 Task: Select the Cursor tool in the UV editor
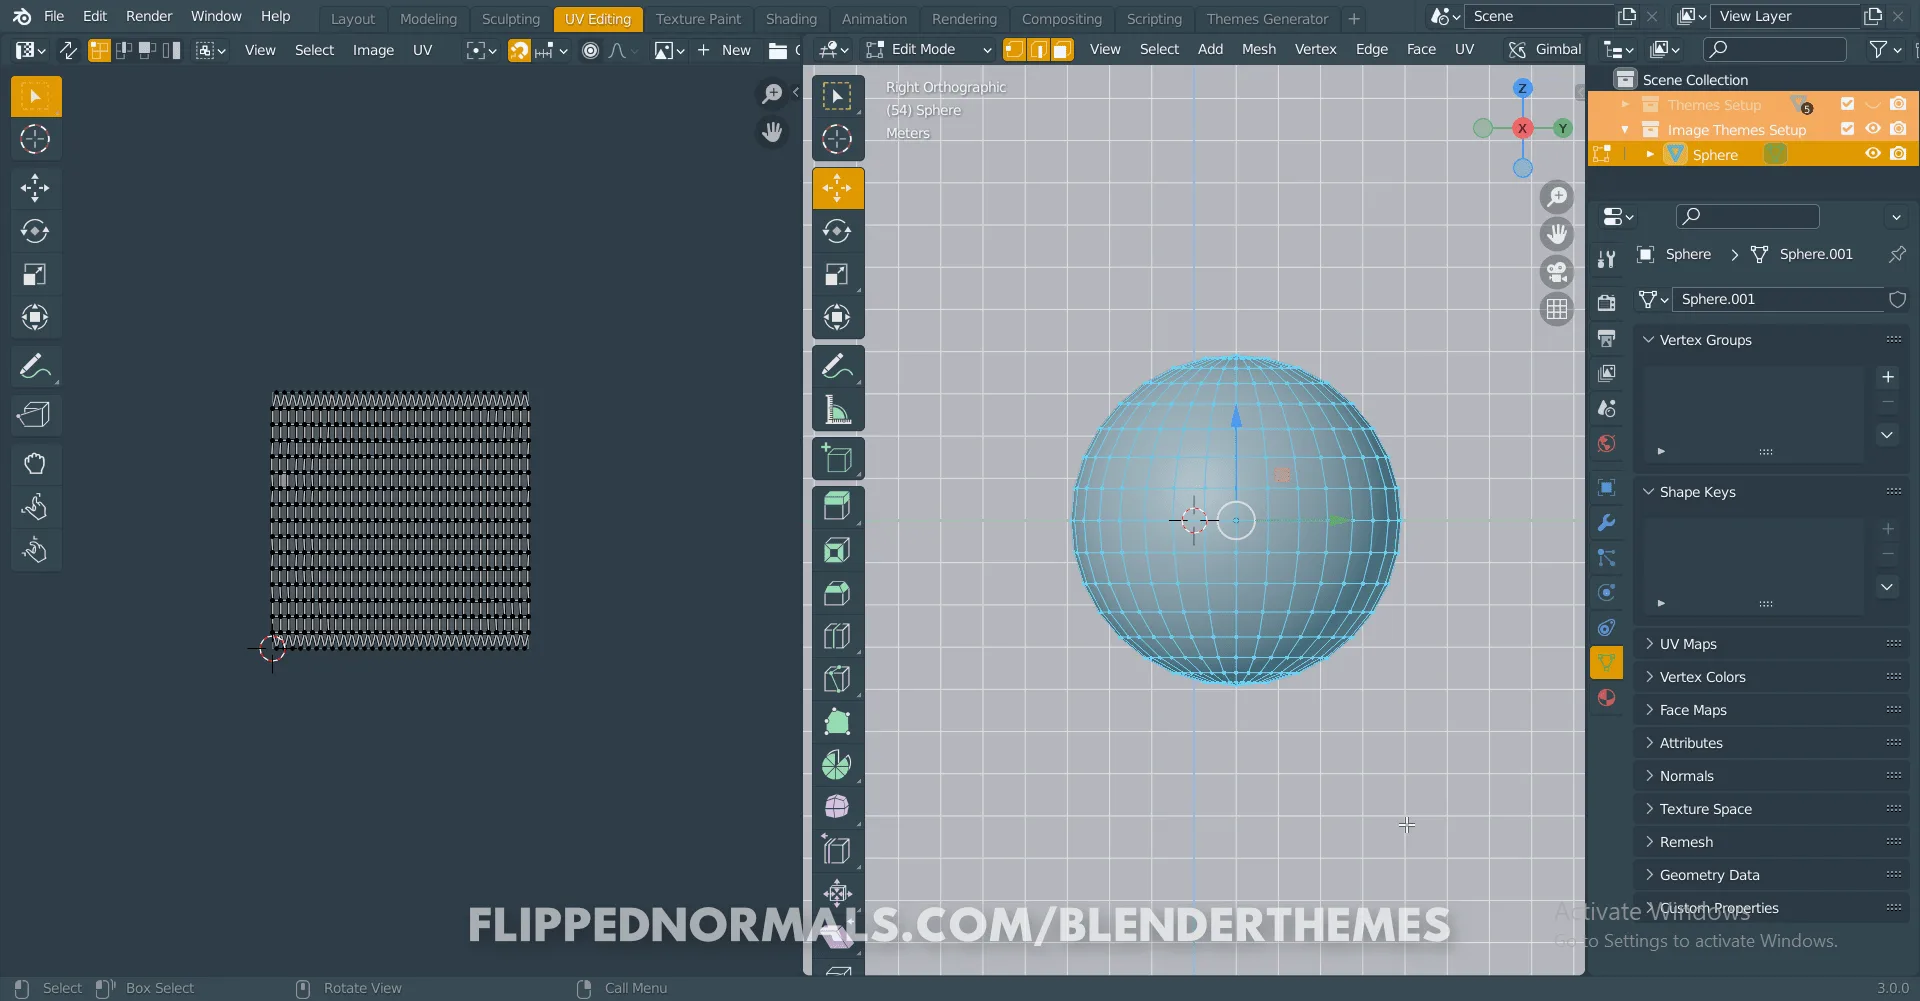35,139
